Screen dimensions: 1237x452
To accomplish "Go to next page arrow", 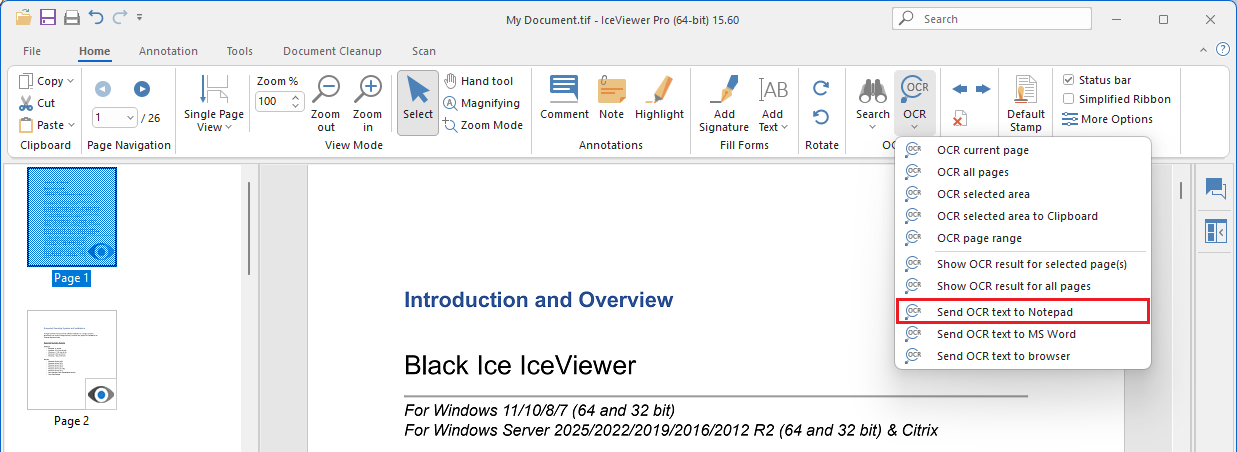I will (142, 89).
